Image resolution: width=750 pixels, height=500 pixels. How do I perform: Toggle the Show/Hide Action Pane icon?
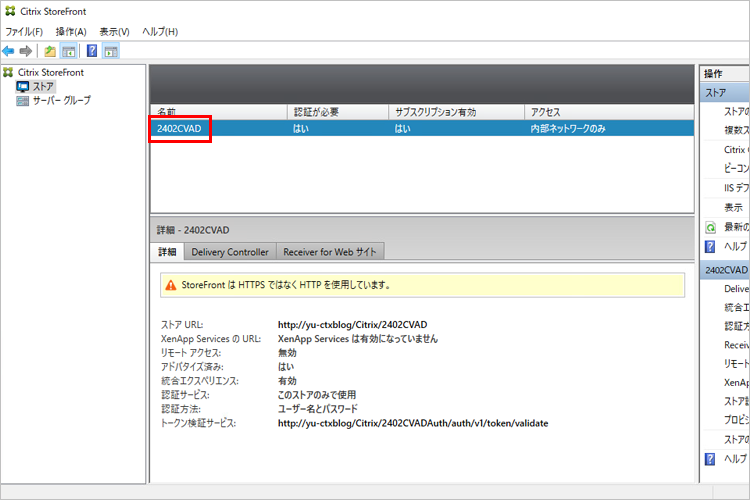[x=111, y=51]
